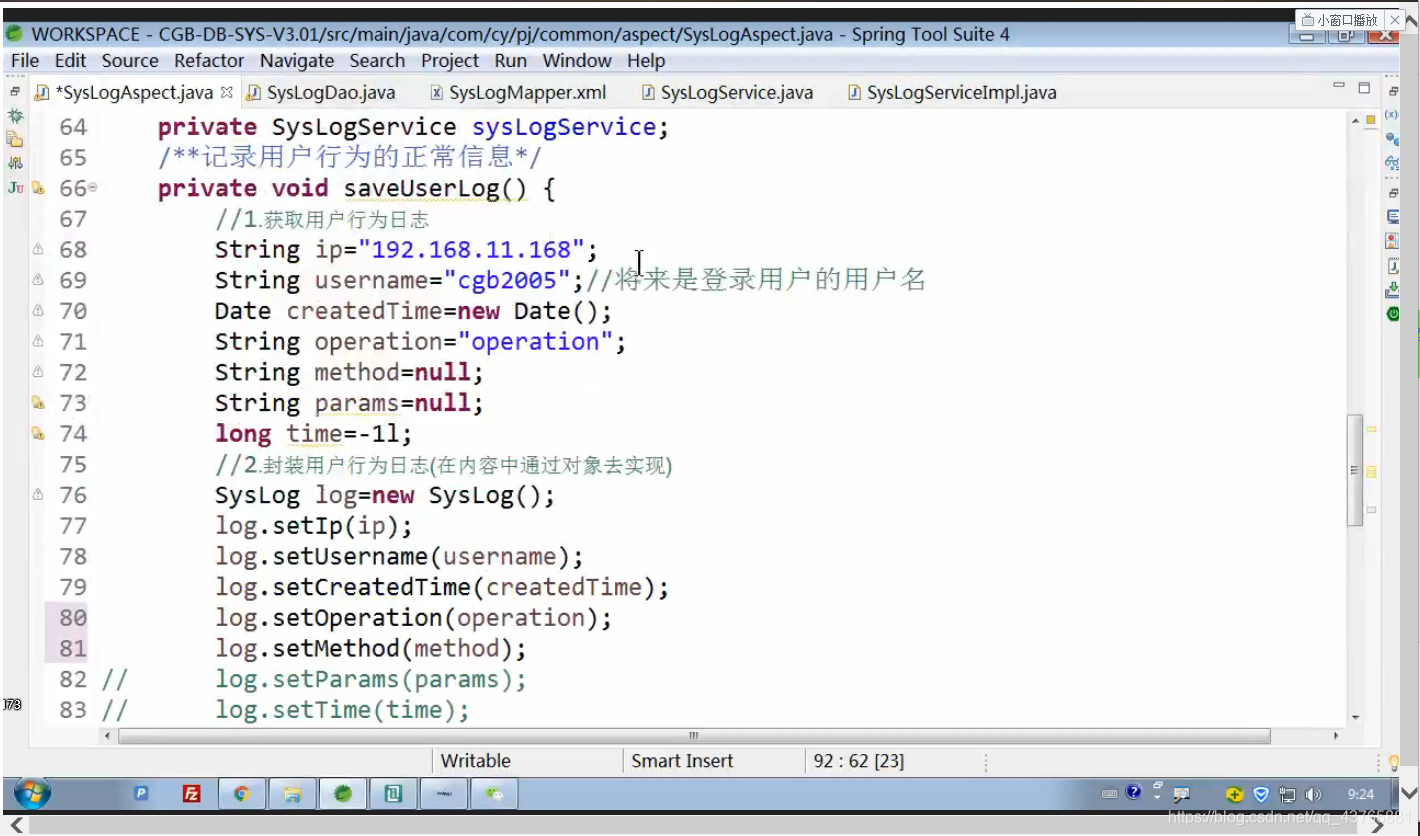This screenshot has height=836, width=1420.
Task: Open the file explorer taskbar icon
Action: tap(292, 794)
